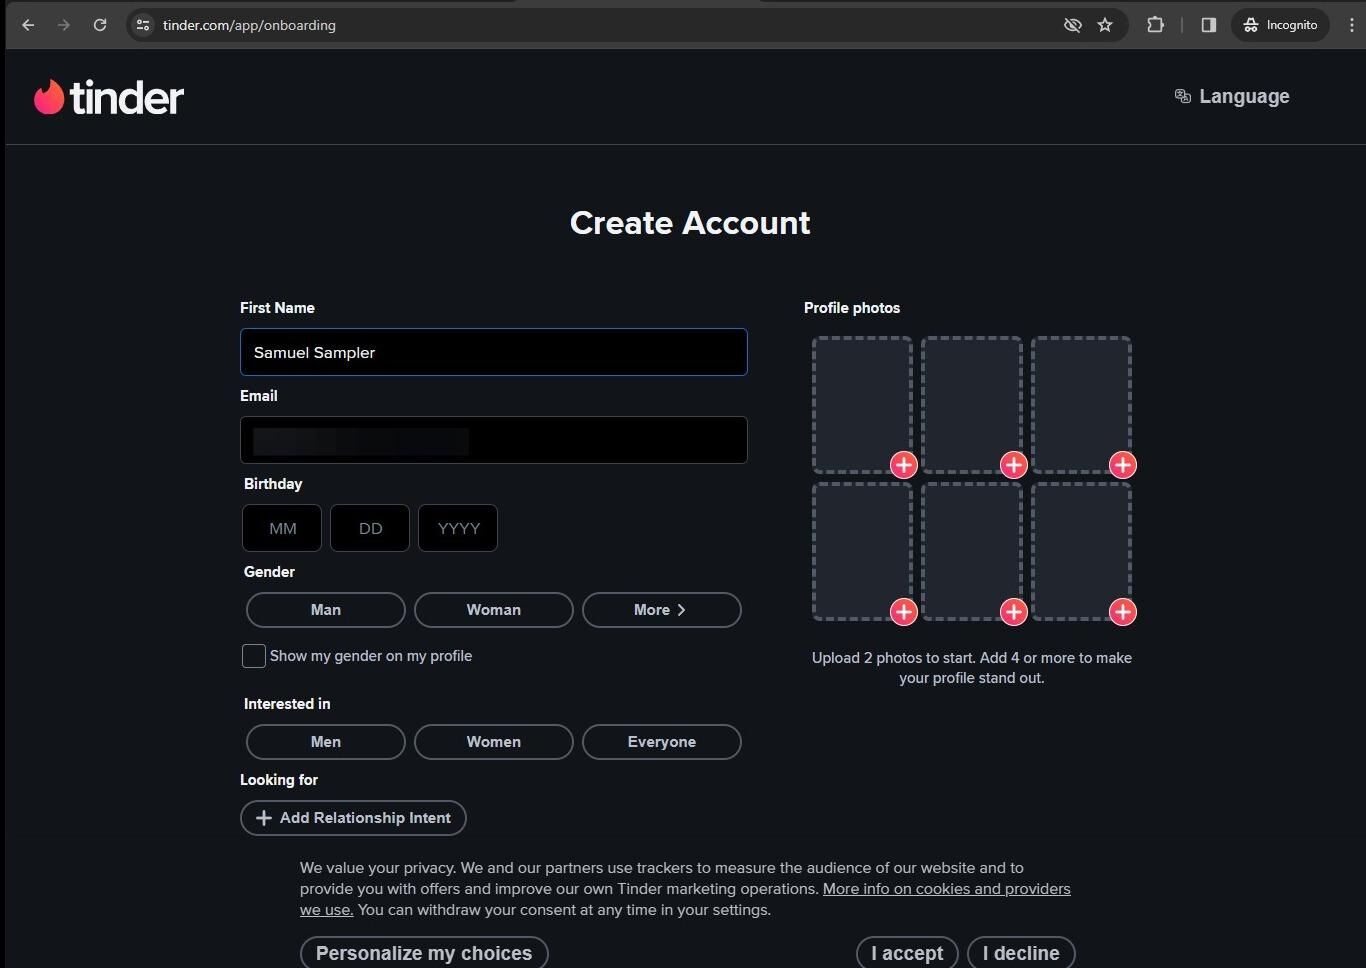Open the Chrome three-dot menu

click(x=1352, y=25)
